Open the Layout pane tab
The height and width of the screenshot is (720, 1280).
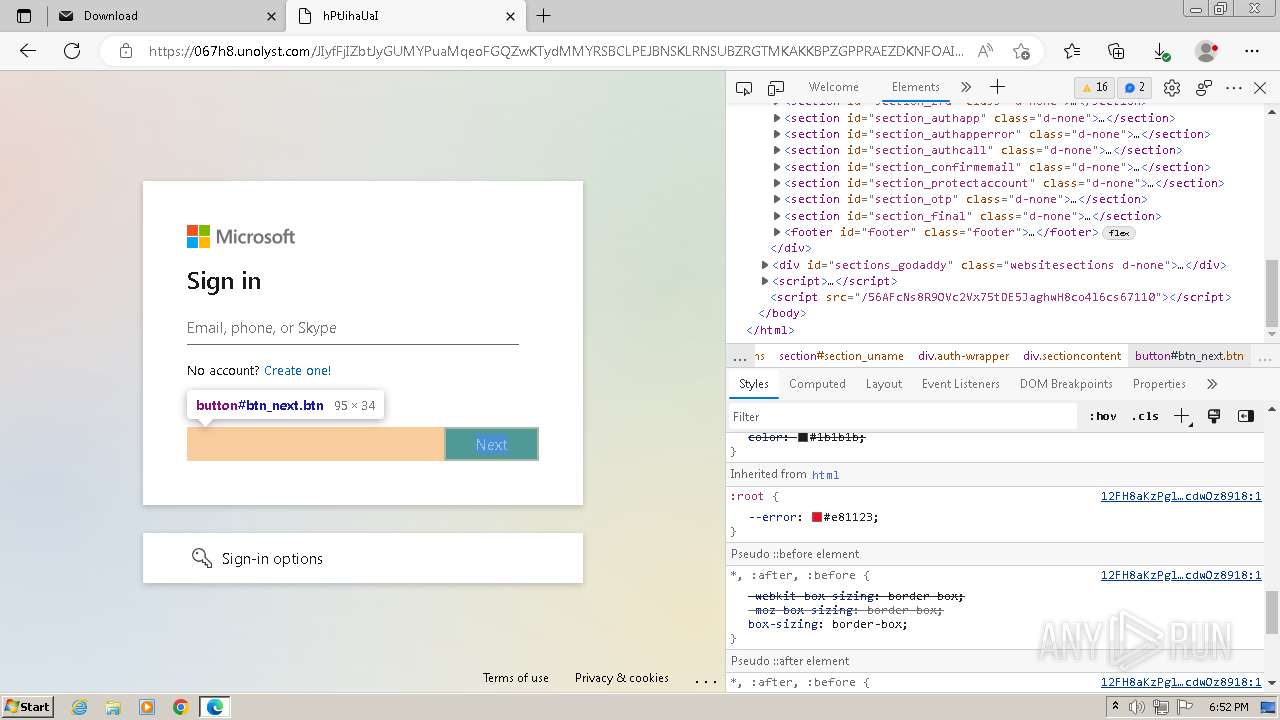[x=884, y=384]
